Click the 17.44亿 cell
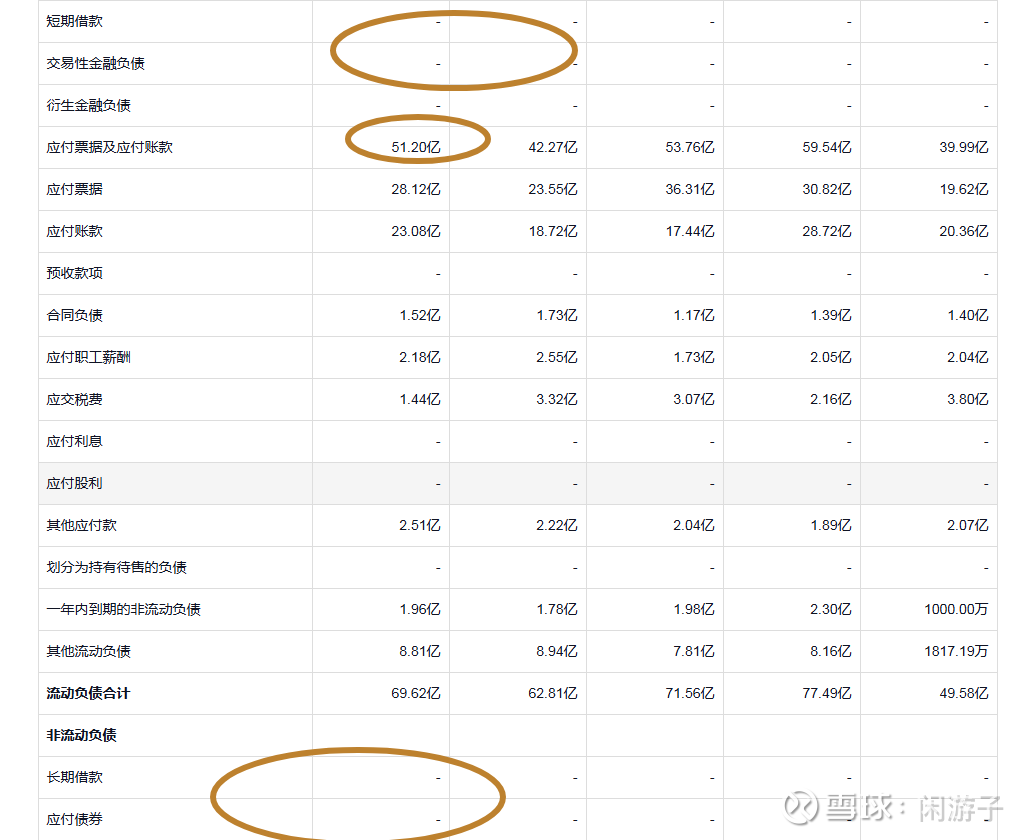 [x=690, y=231]
